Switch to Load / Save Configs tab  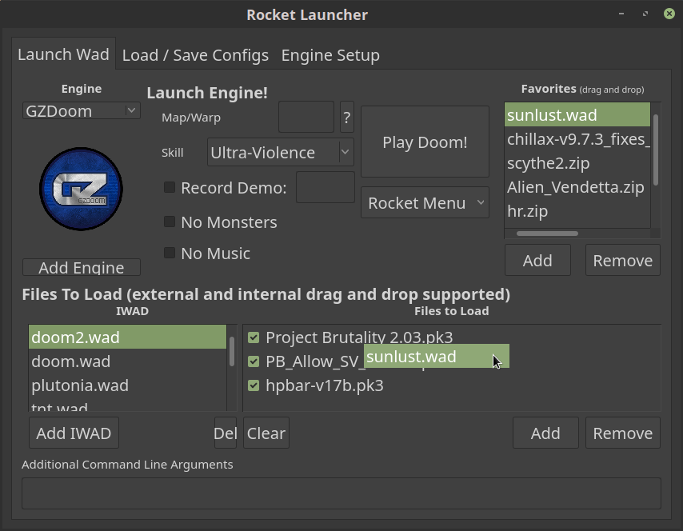[x=195, y=55]
